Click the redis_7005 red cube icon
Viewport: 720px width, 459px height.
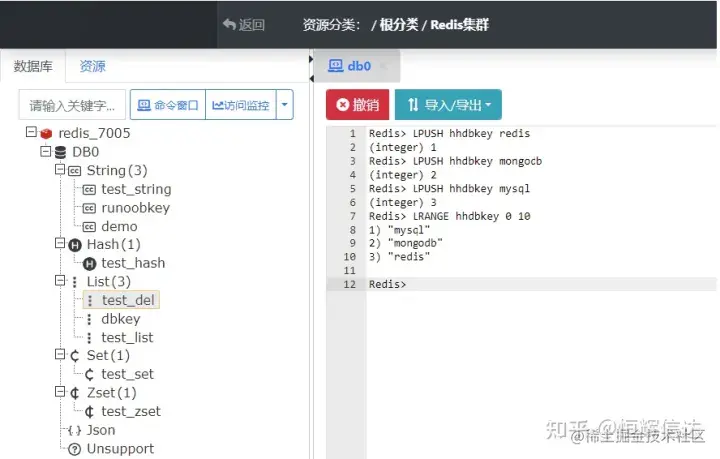click(x=46, y=134)
